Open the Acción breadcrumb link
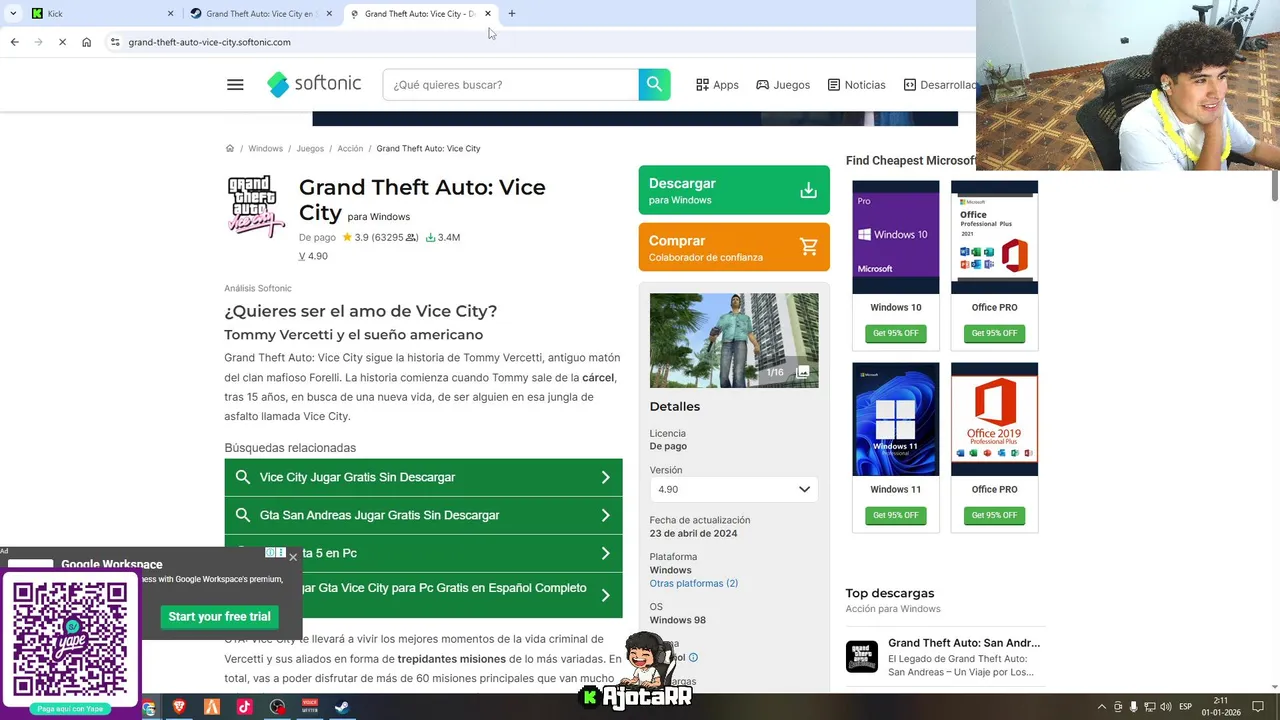Image resolution: width=1280 pixels, height=720 pixels. (350, 148)
